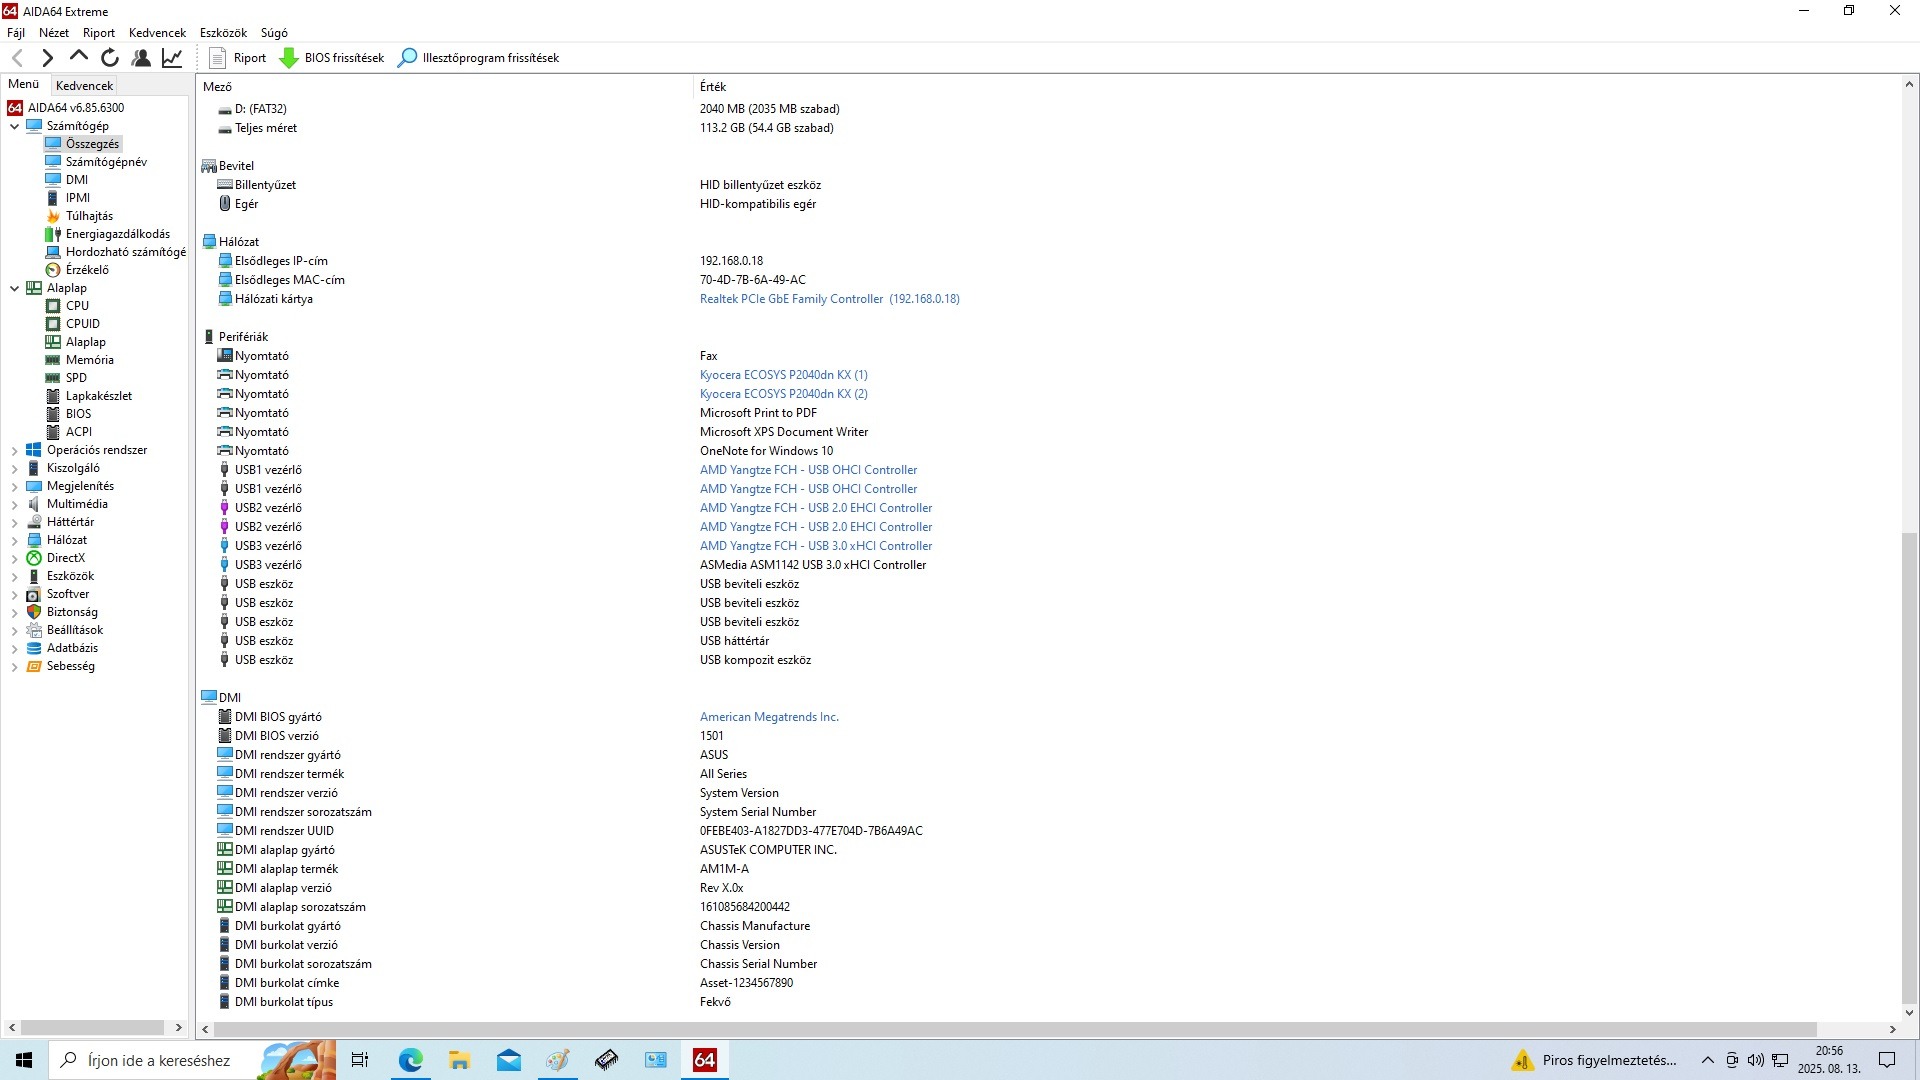Open American Megatrends Inc. link
Image resolution: width=1920 pixels, height=1080 pixels.
[x=768, y=717]
